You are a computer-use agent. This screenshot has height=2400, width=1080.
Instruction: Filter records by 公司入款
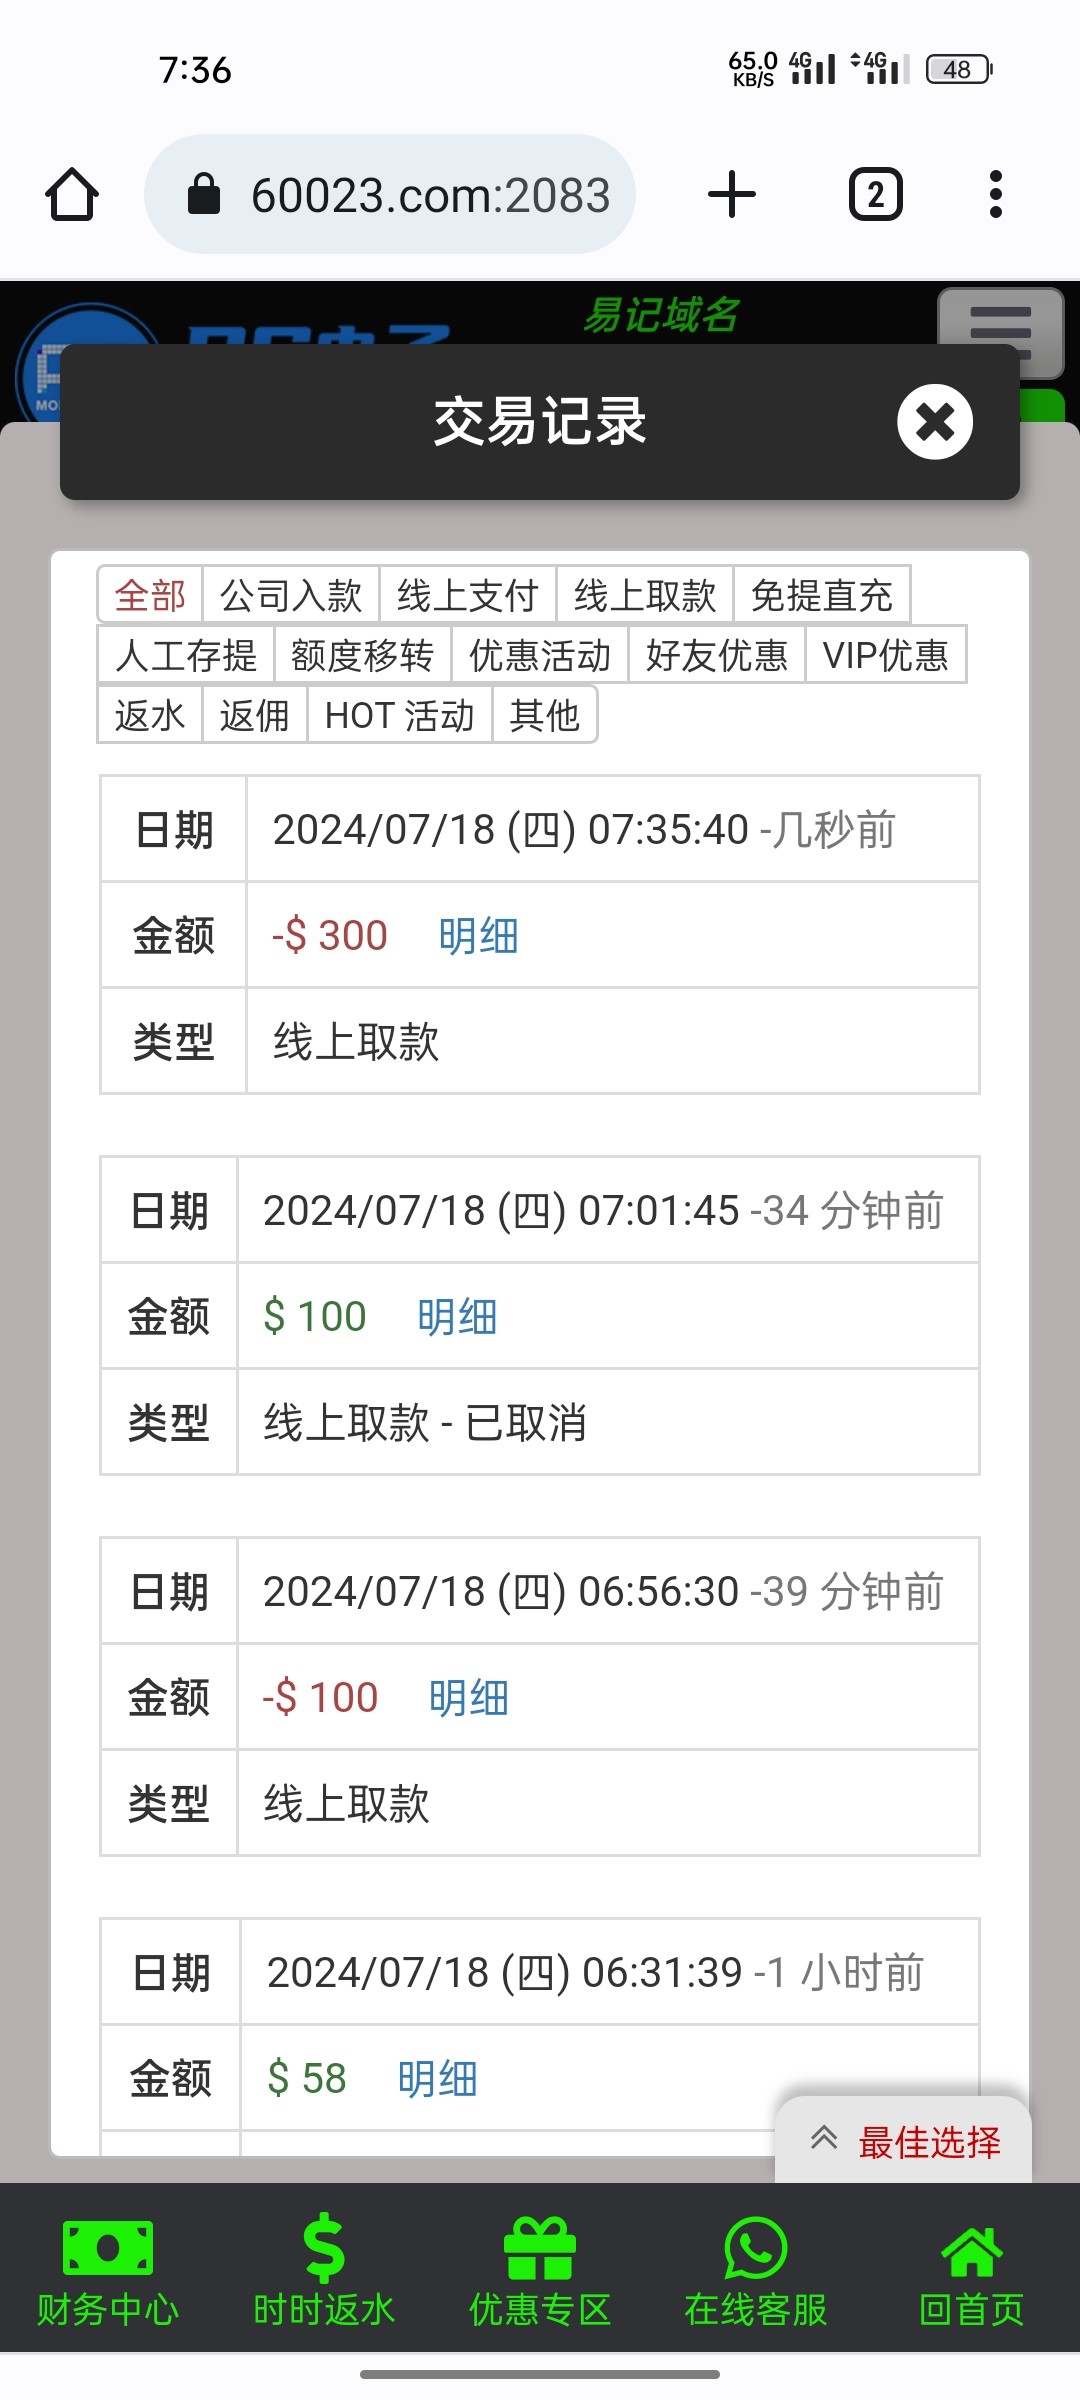(x=291, y=596)
